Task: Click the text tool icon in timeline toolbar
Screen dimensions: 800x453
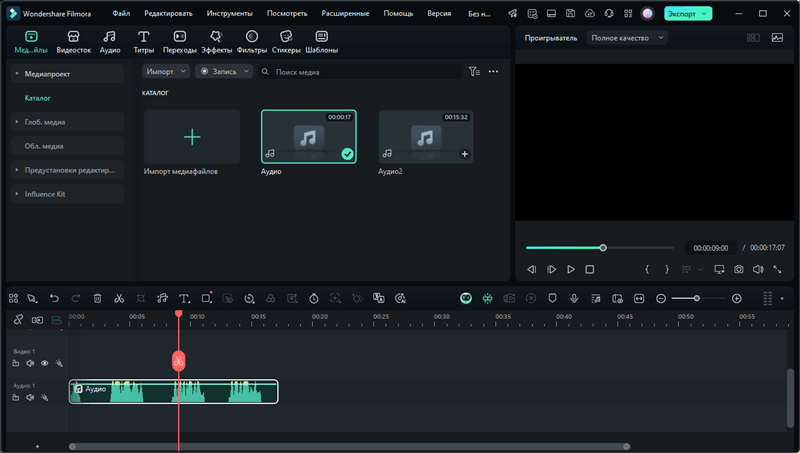Action: pos(184,298)
